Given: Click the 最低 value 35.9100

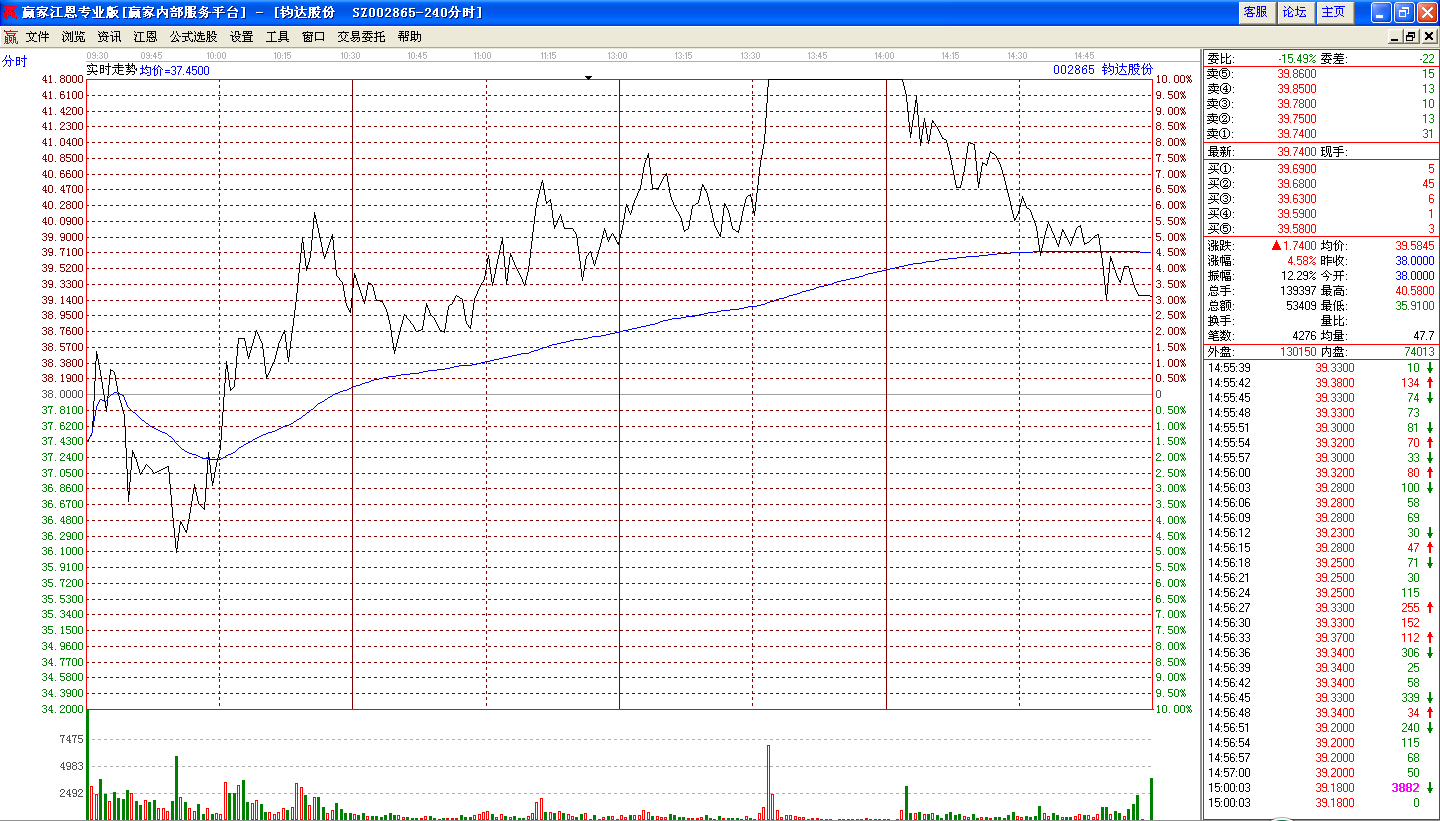Looking at the screenshot, I should point(1414,306).
